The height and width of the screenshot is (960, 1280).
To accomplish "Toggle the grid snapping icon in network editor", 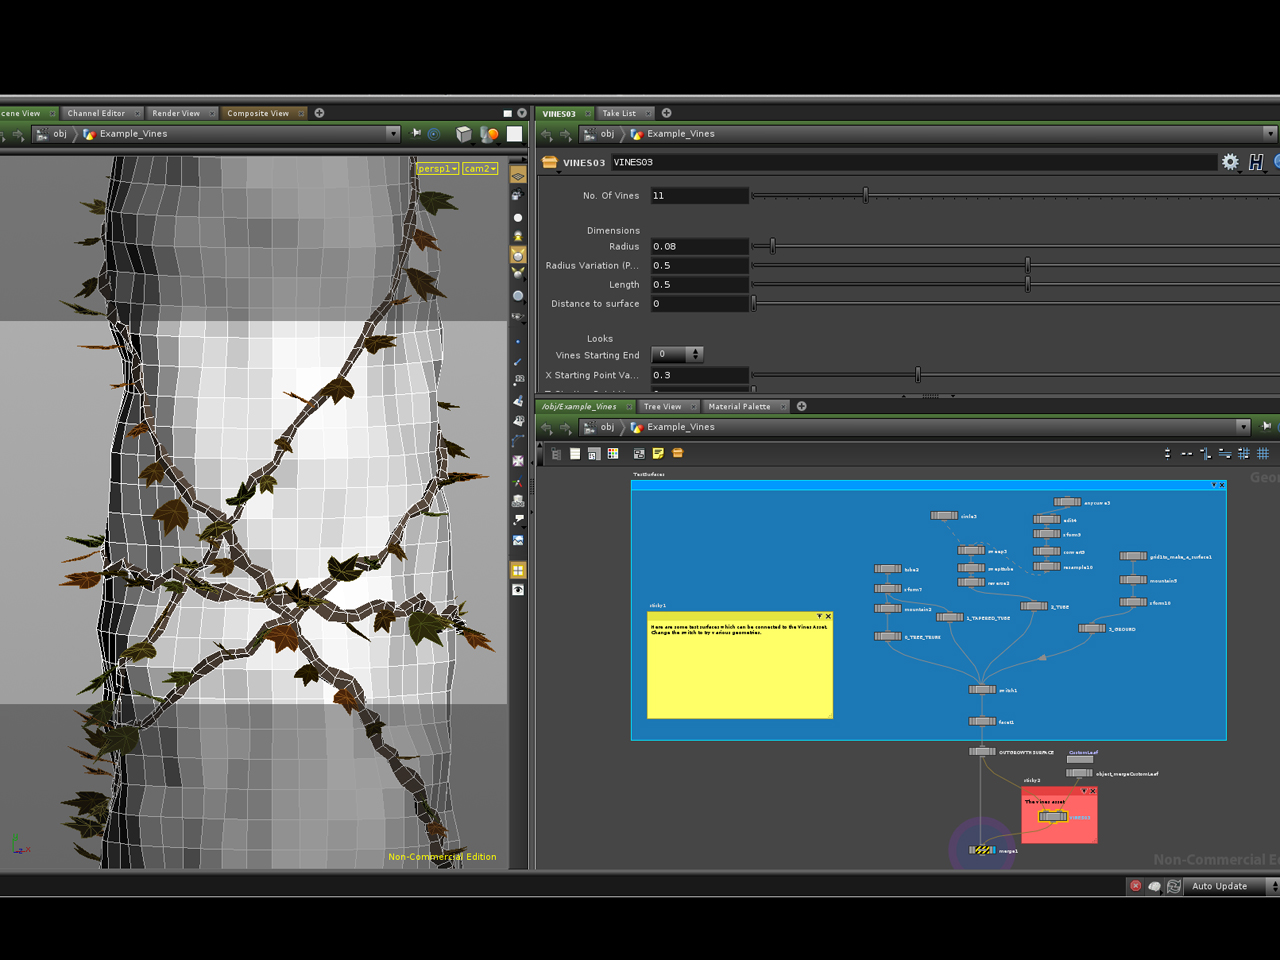I will point(1263,454).
